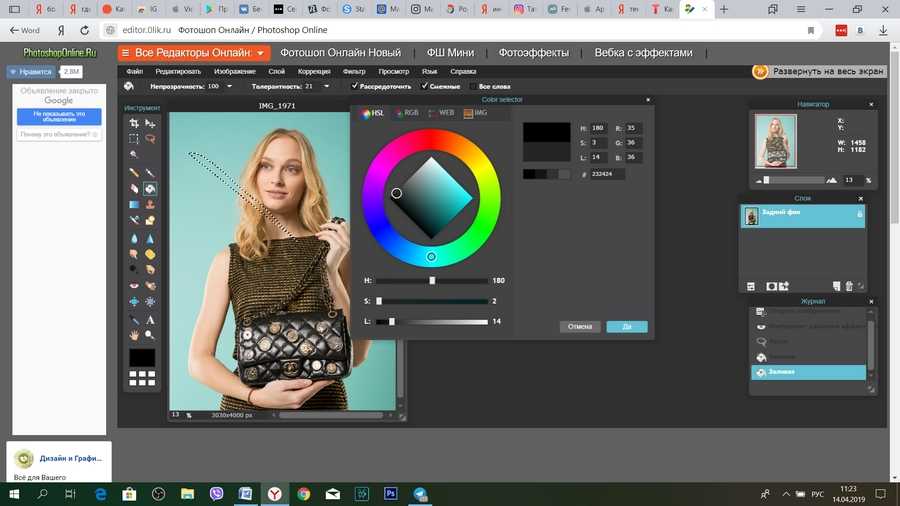Image resolution: width=900 pixels, height=506 pixels.
Task: Select the Move tool
Action: click(150, 123)
